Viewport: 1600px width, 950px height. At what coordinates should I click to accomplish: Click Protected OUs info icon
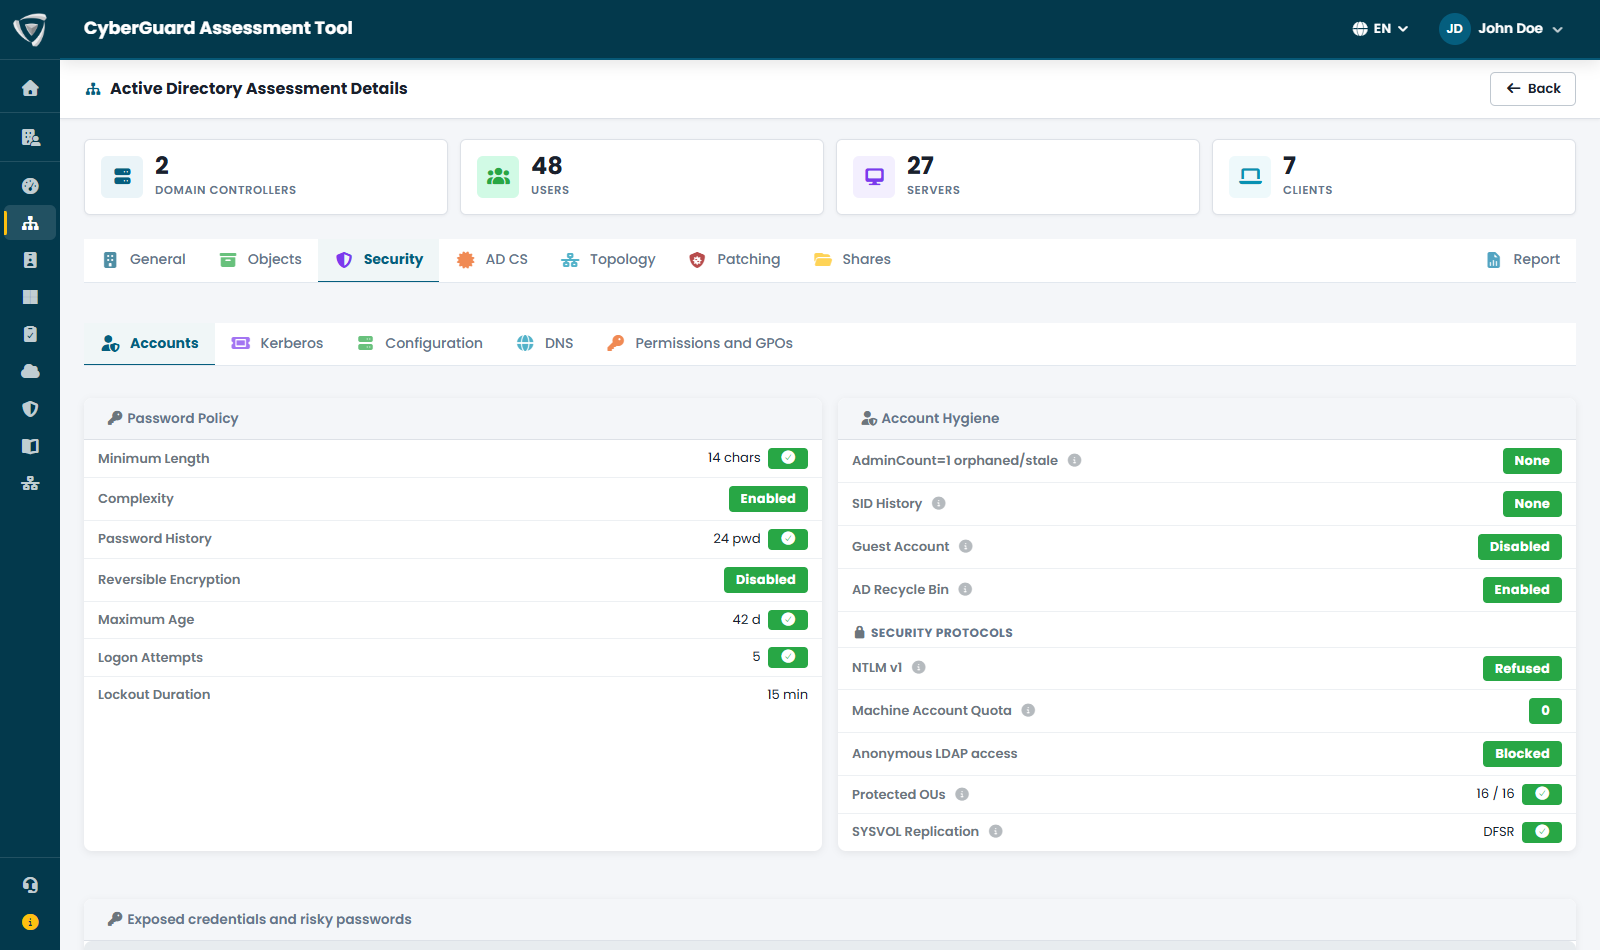pyautogui.click(x=962, y=794)
